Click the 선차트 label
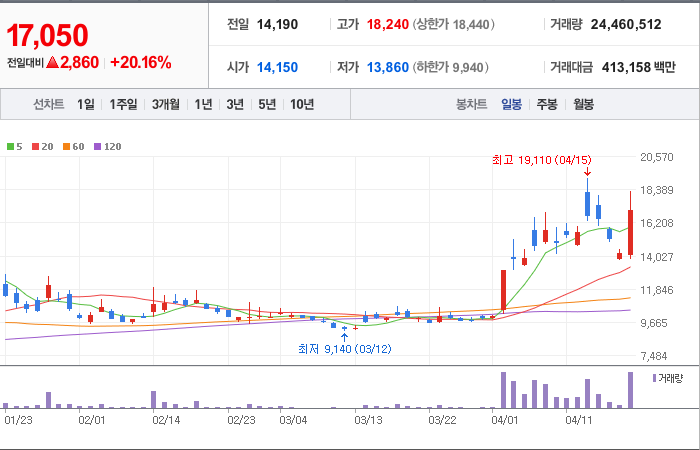The height and width of the screenshot is (450, 700). coord(49,104)
